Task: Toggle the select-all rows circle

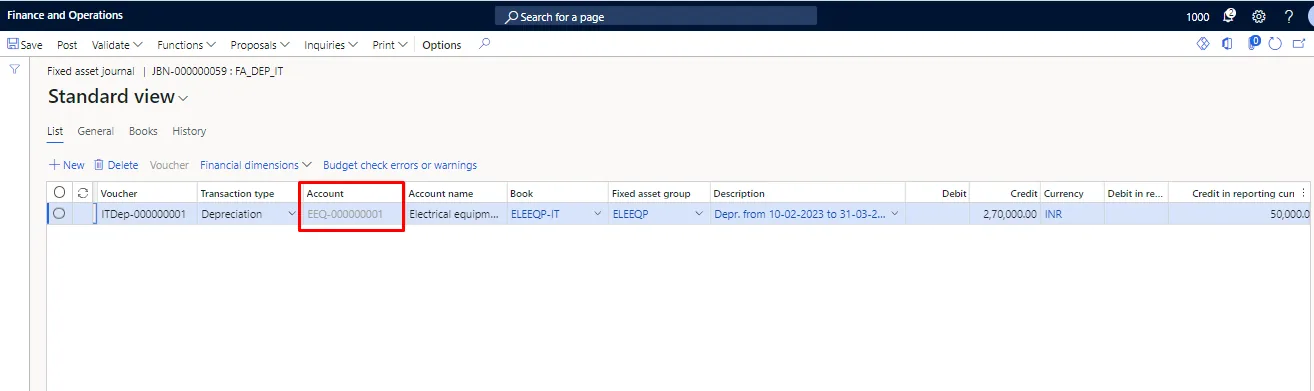Action: [x=59, y=192]
